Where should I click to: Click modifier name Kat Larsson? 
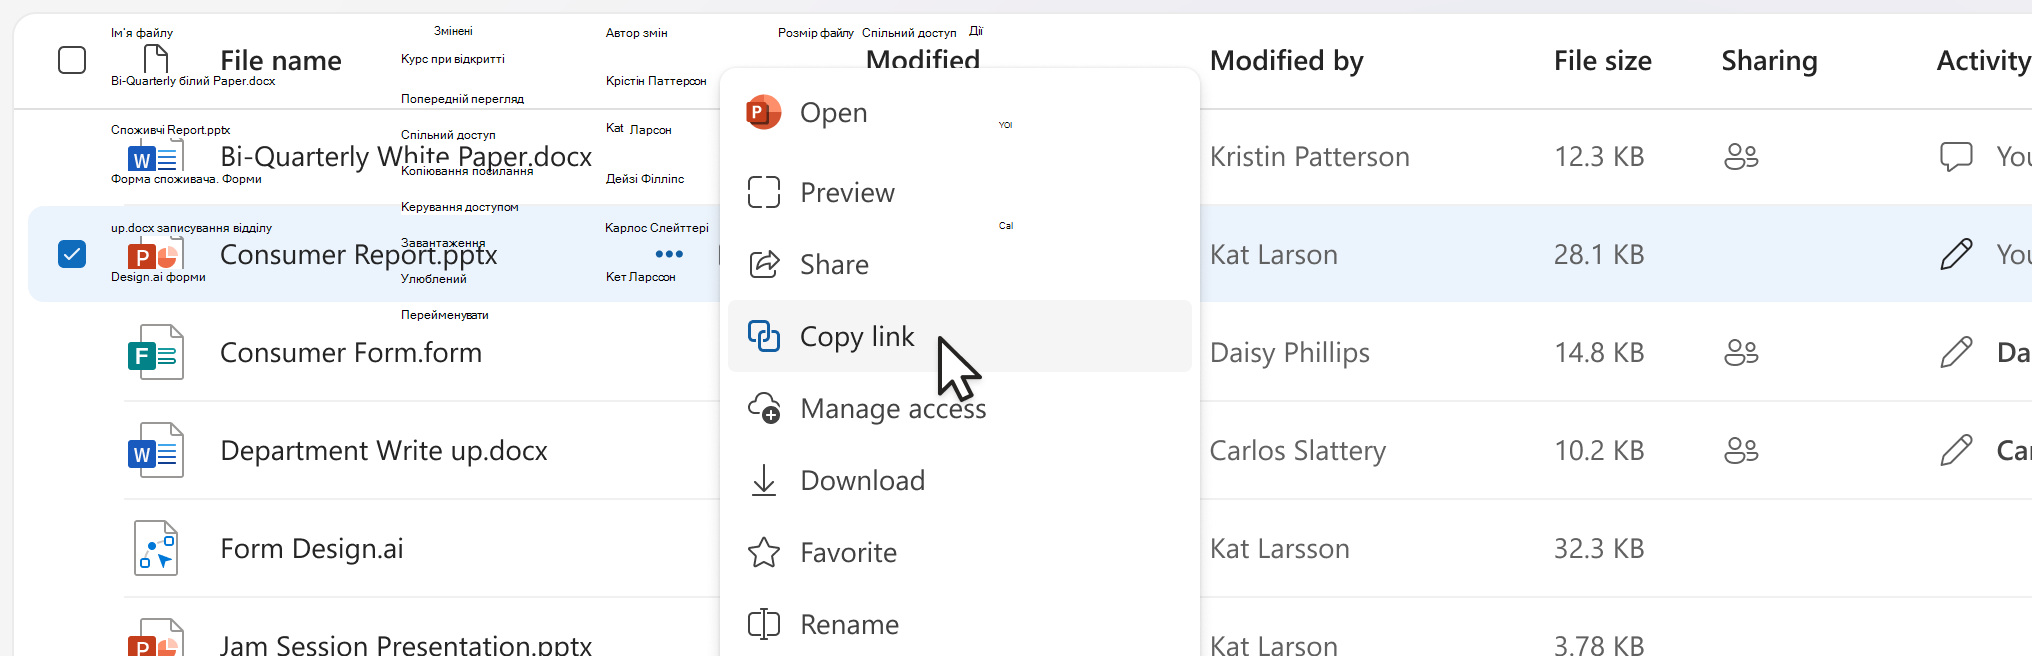[x=1280, y=549]
